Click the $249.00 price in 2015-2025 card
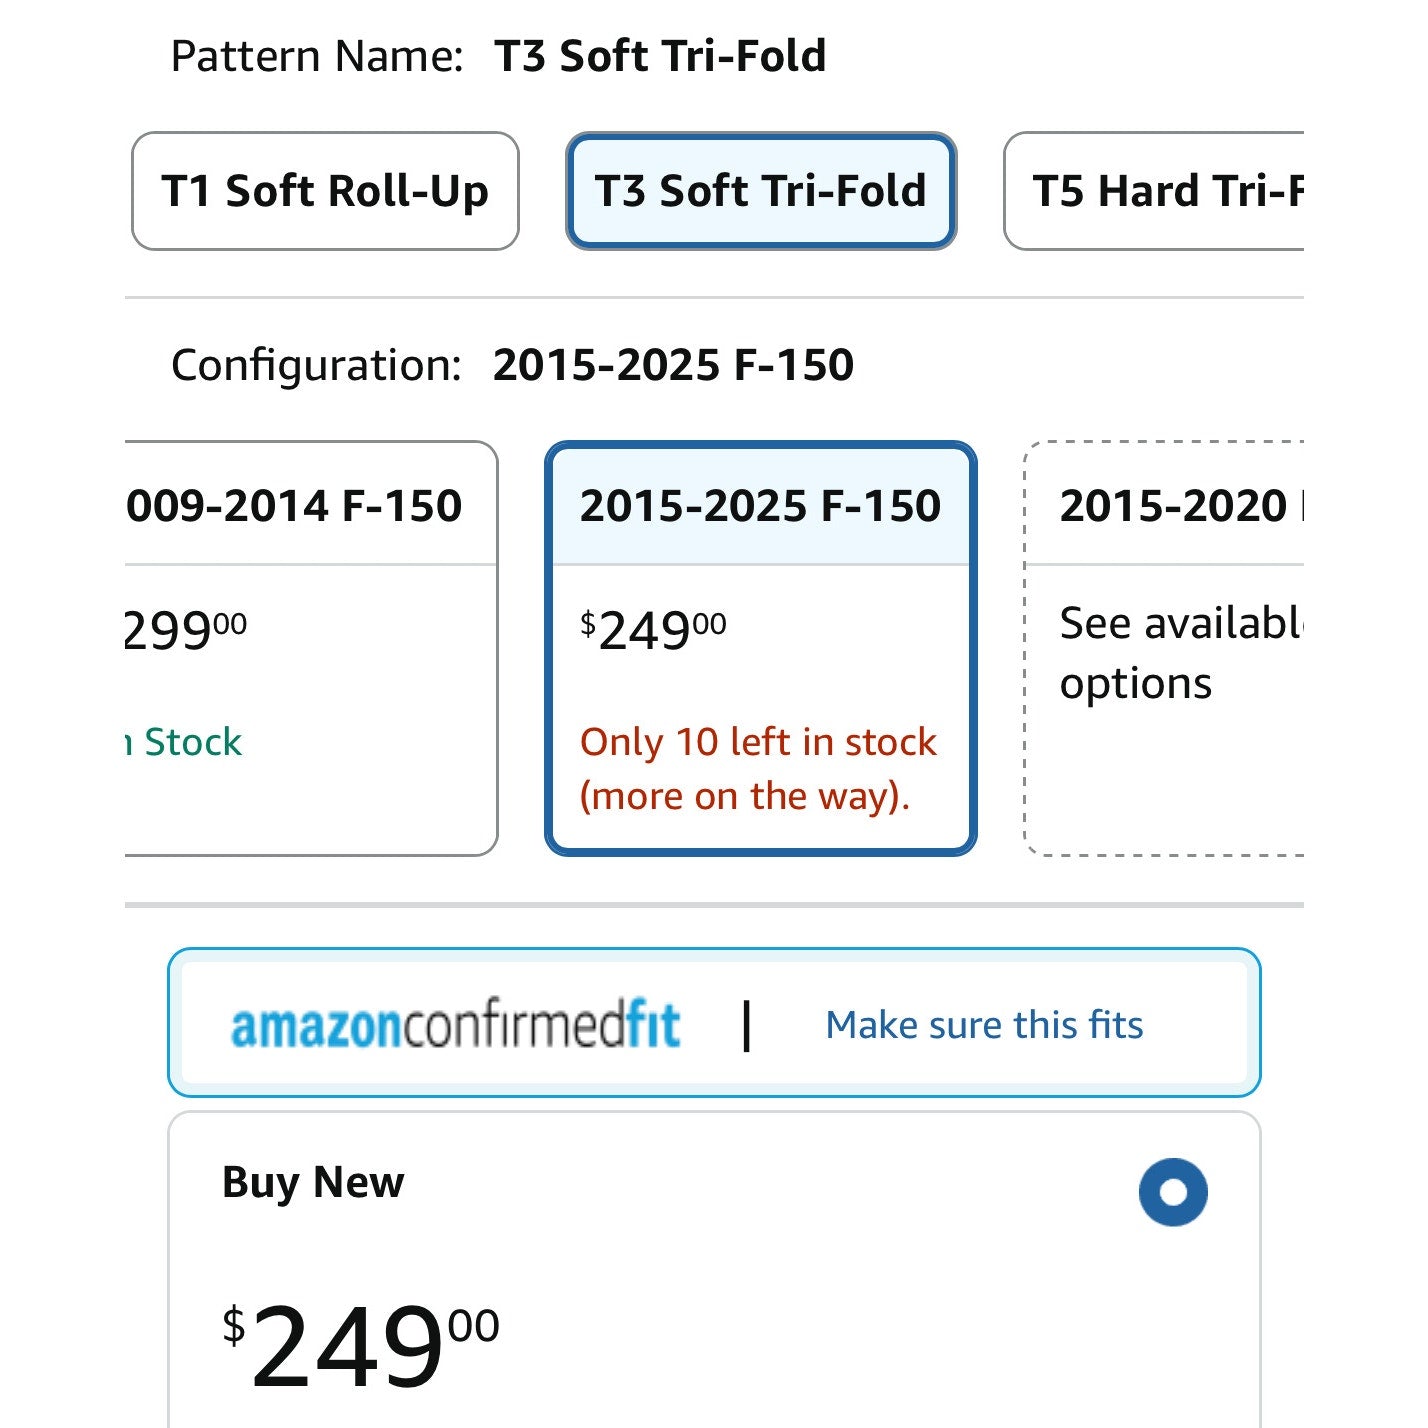This screenshot has height=1428, width=1428. 653,630
